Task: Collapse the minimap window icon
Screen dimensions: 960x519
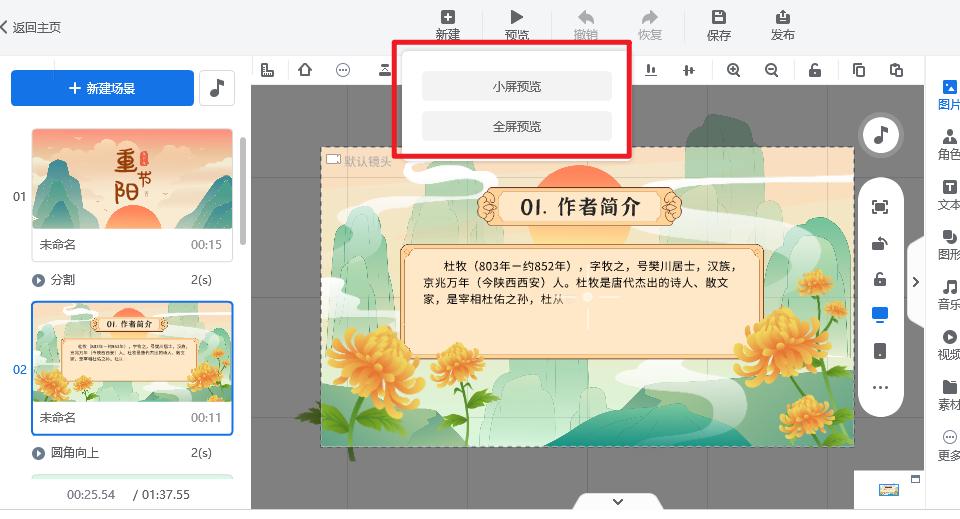Action: point(915,479)
